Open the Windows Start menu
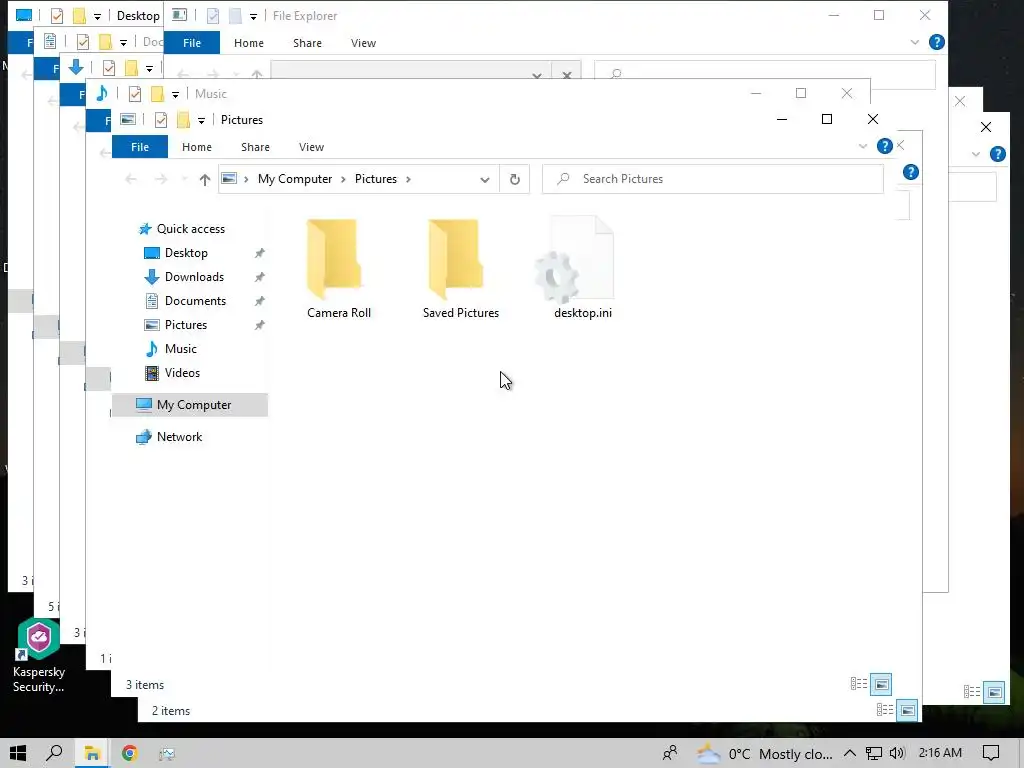Image resolution: width=1024 pixels, height=768 pixels. point(18,753)
